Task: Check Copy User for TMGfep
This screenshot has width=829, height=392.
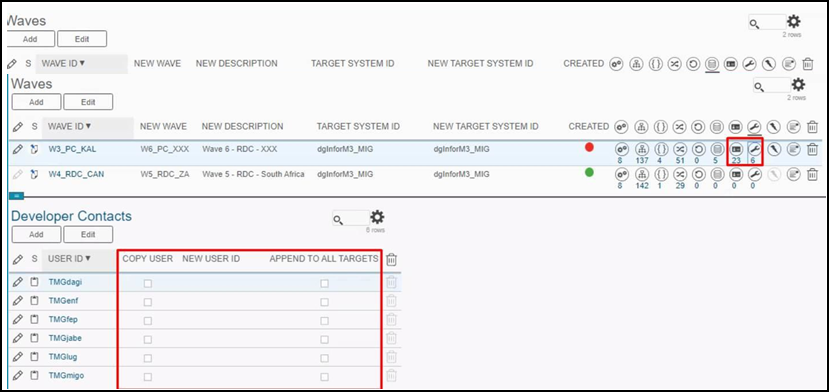Action: tap(148, 321)
